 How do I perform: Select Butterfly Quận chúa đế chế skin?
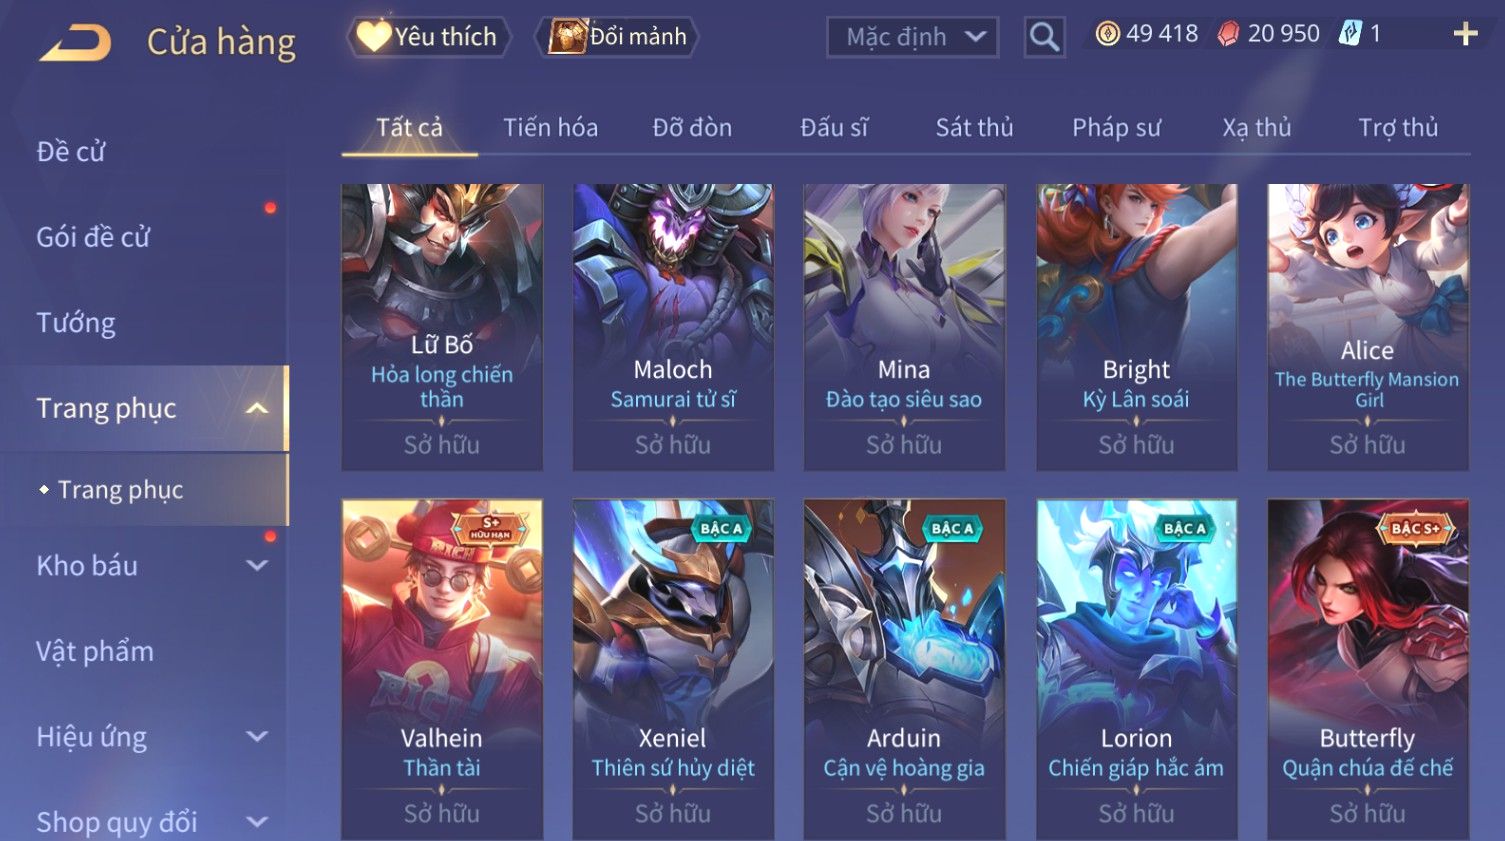(1367, 668)
